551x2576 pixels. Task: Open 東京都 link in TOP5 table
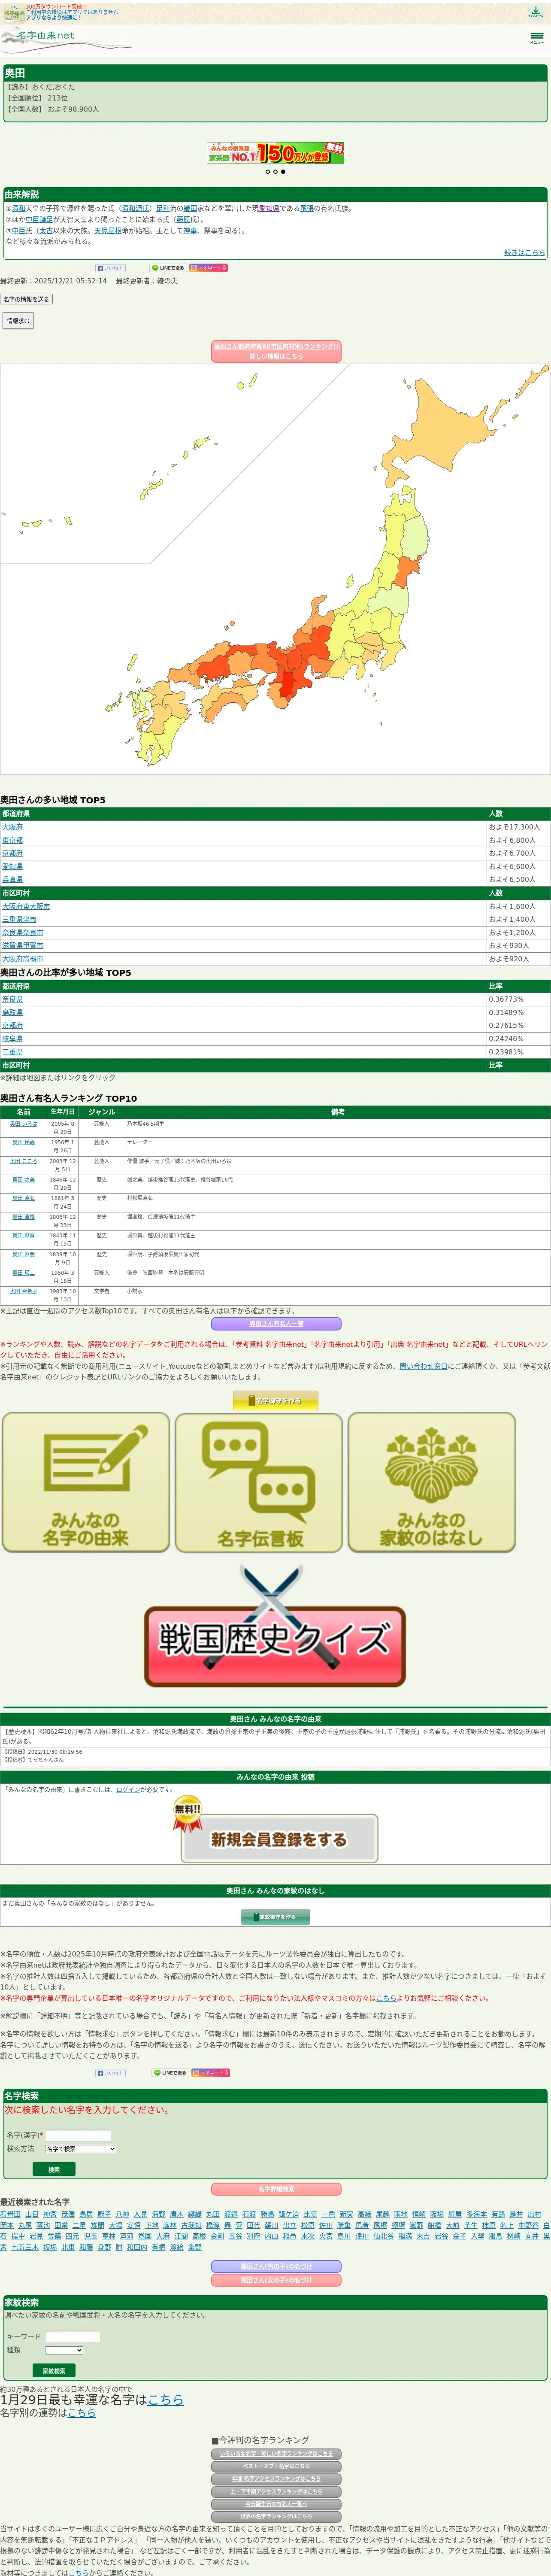point(12,840)
